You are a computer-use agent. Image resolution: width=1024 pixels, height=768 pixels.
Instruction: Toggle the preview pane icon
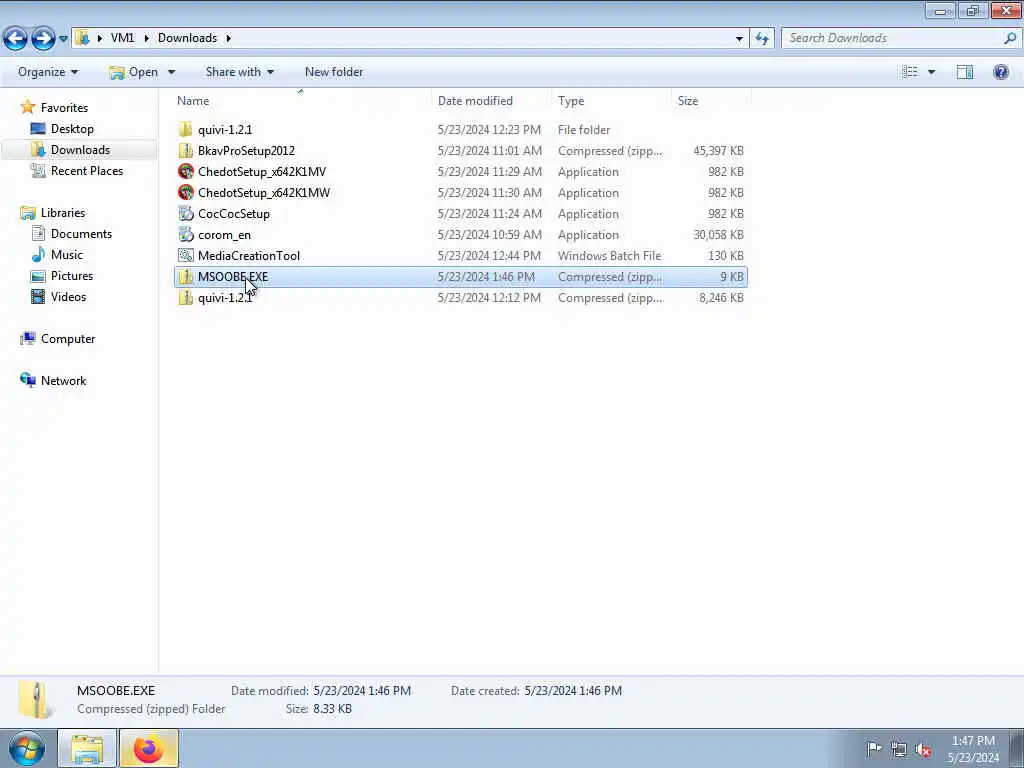(965, 72)
